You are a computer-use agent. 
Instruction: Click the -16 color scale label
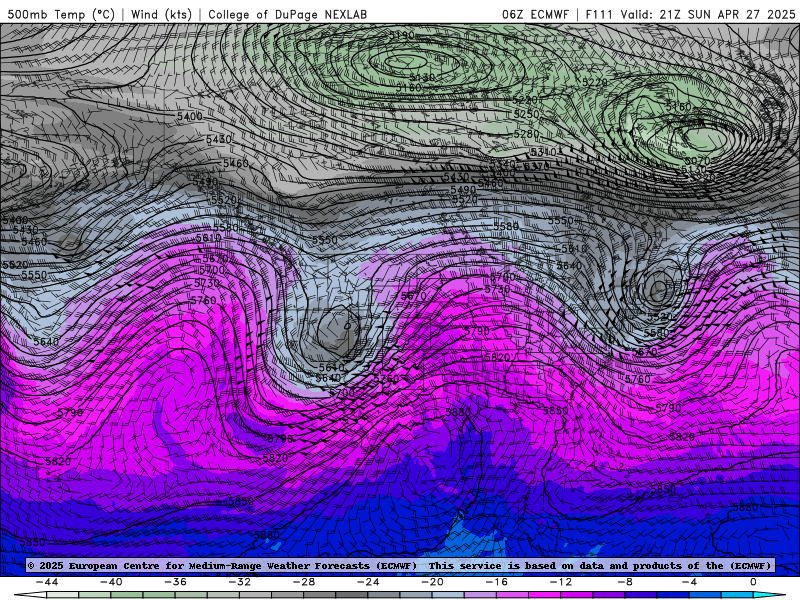(496, 582)
